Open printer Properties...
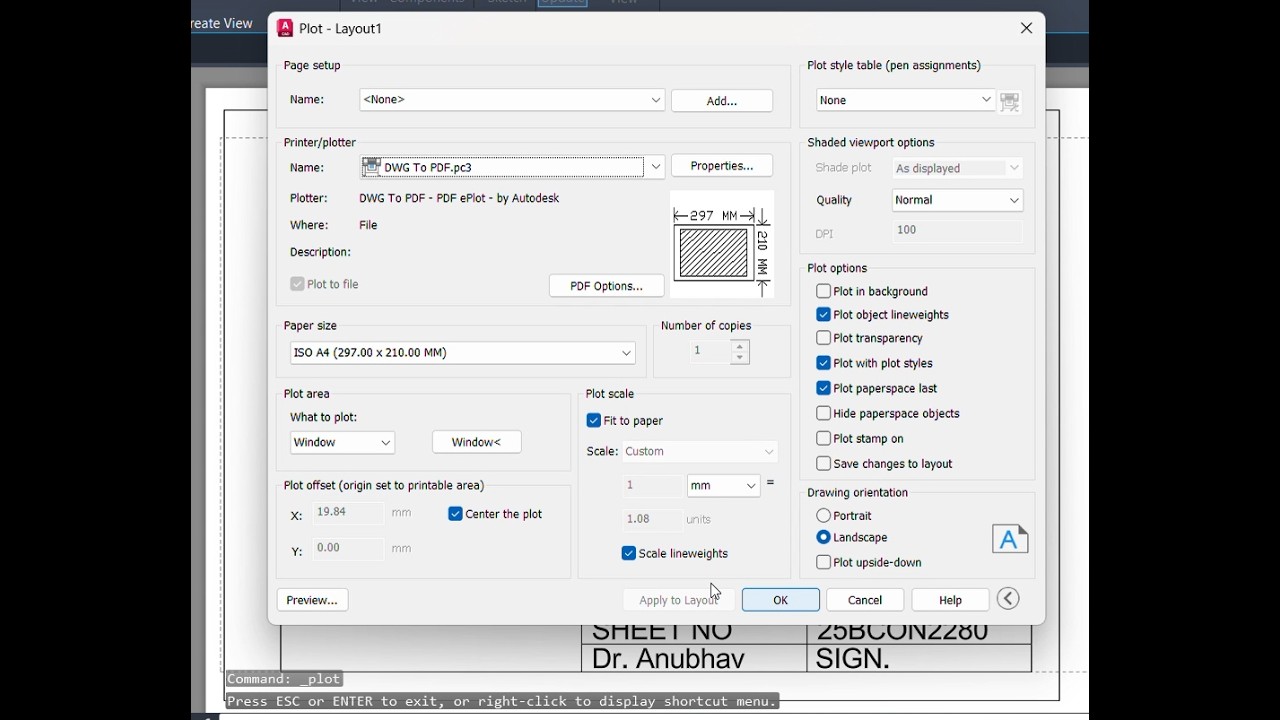 point(722,166)
